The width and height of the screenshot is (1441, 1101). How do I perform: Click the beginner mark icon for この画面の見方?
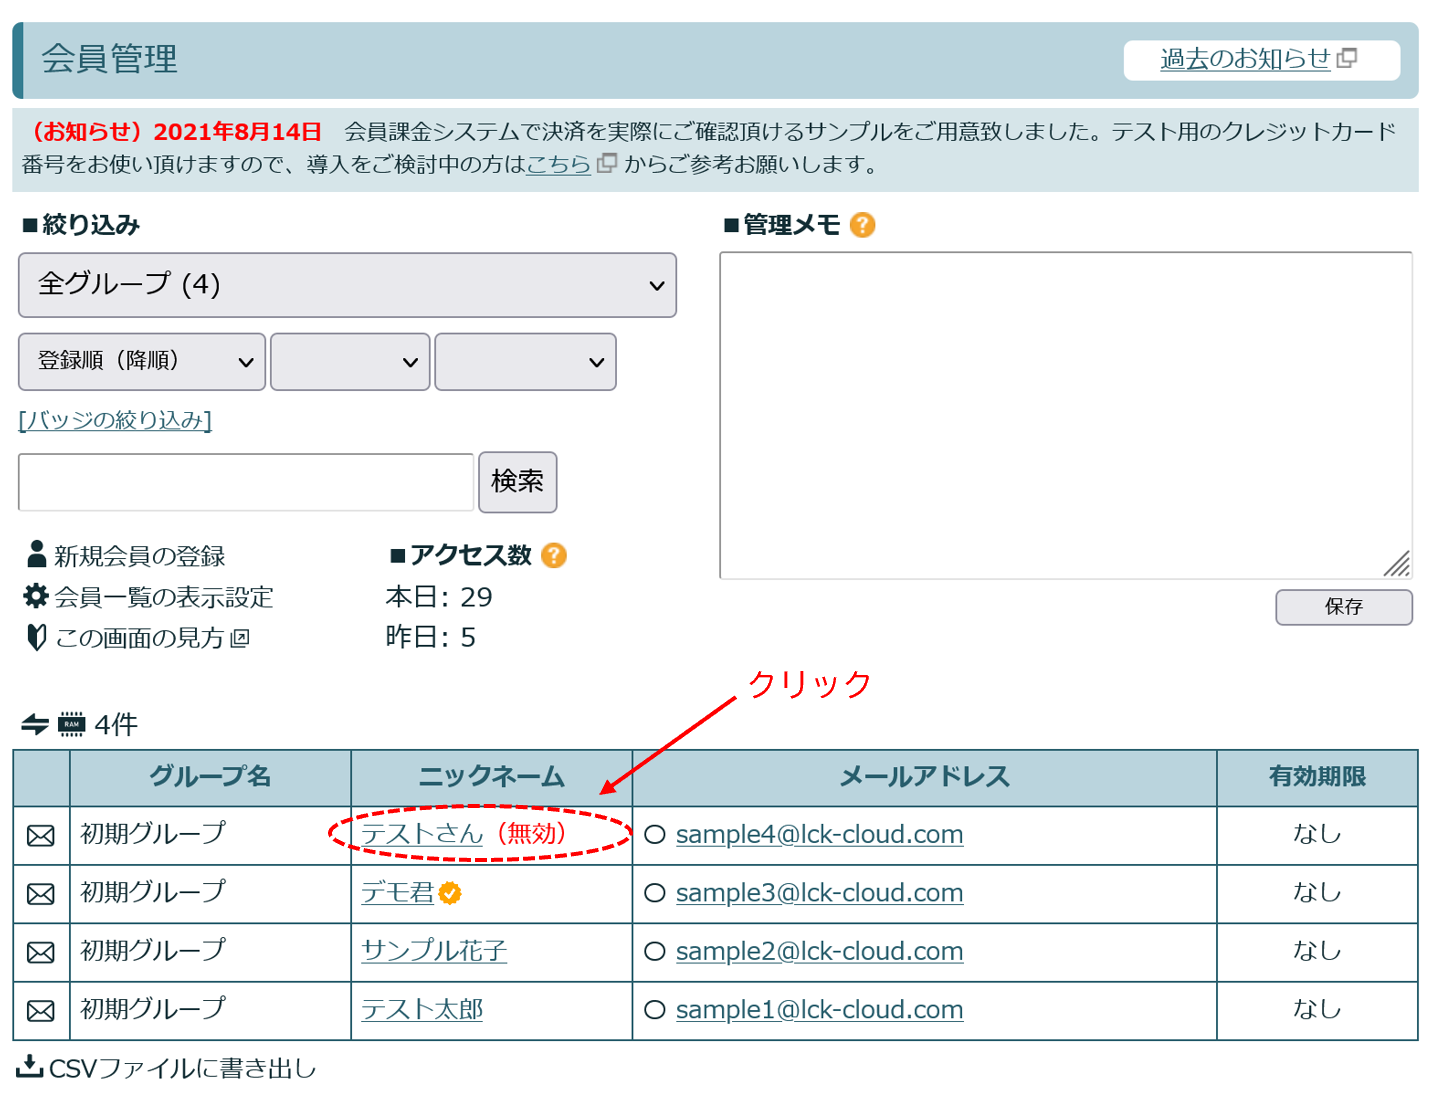[37, 637]
